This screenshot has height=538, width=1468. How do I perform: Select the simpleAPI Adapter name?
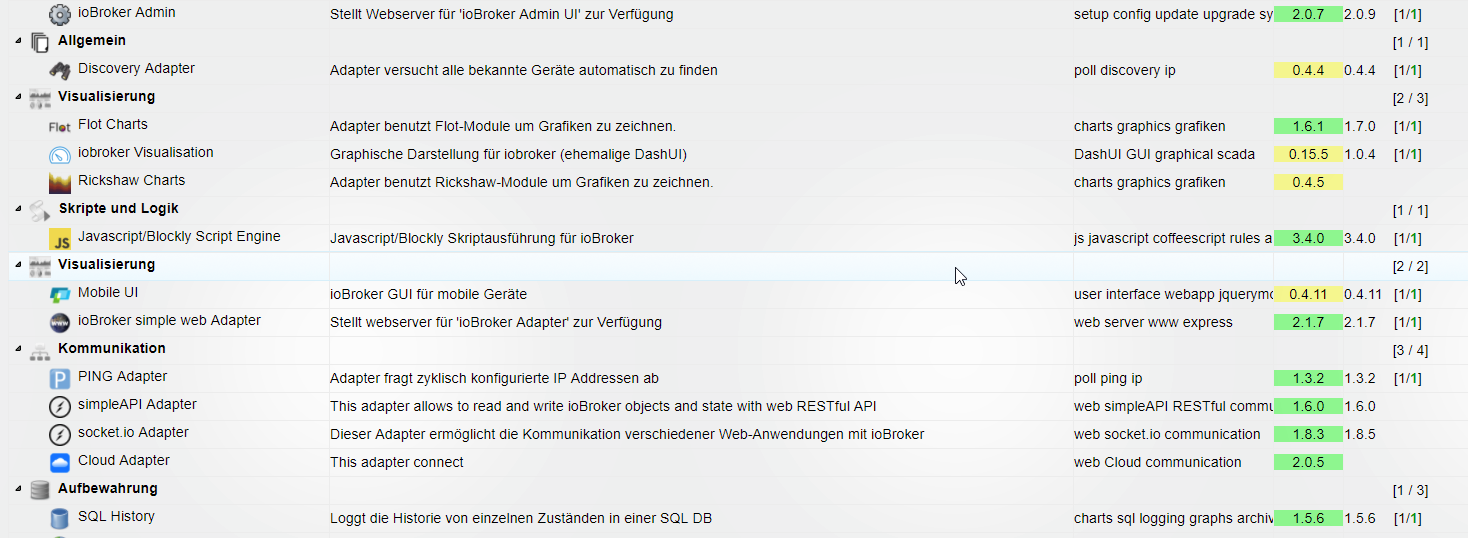[137, 405]
